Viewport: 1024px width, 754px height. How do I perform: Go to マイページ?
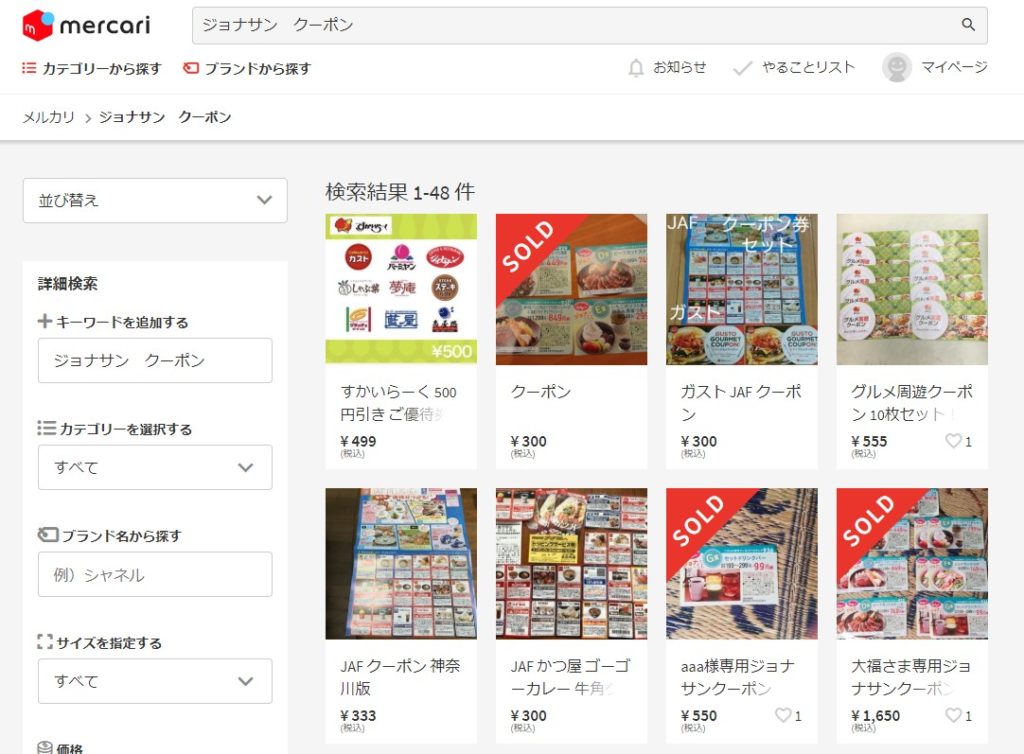(953, 67)
